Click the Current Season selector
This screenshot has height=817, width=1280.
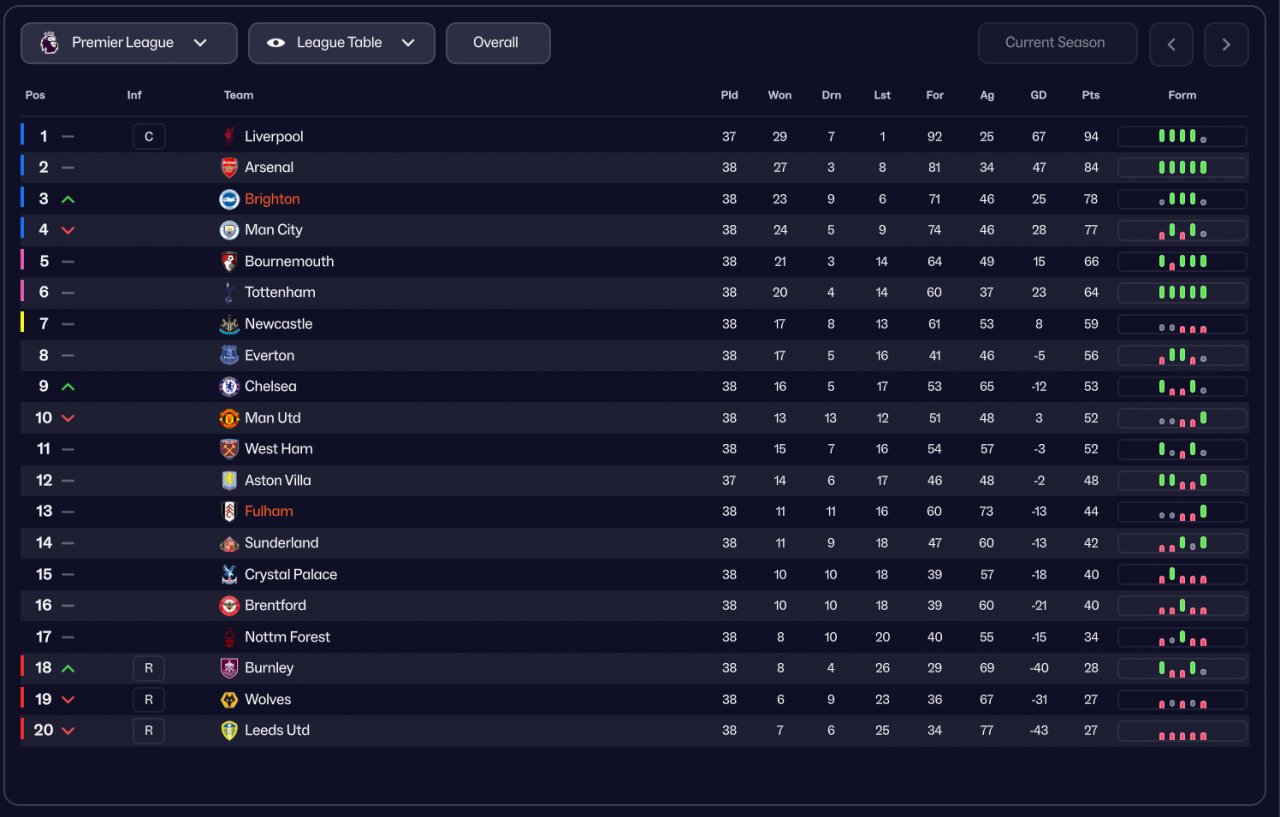pos(1056,43)
